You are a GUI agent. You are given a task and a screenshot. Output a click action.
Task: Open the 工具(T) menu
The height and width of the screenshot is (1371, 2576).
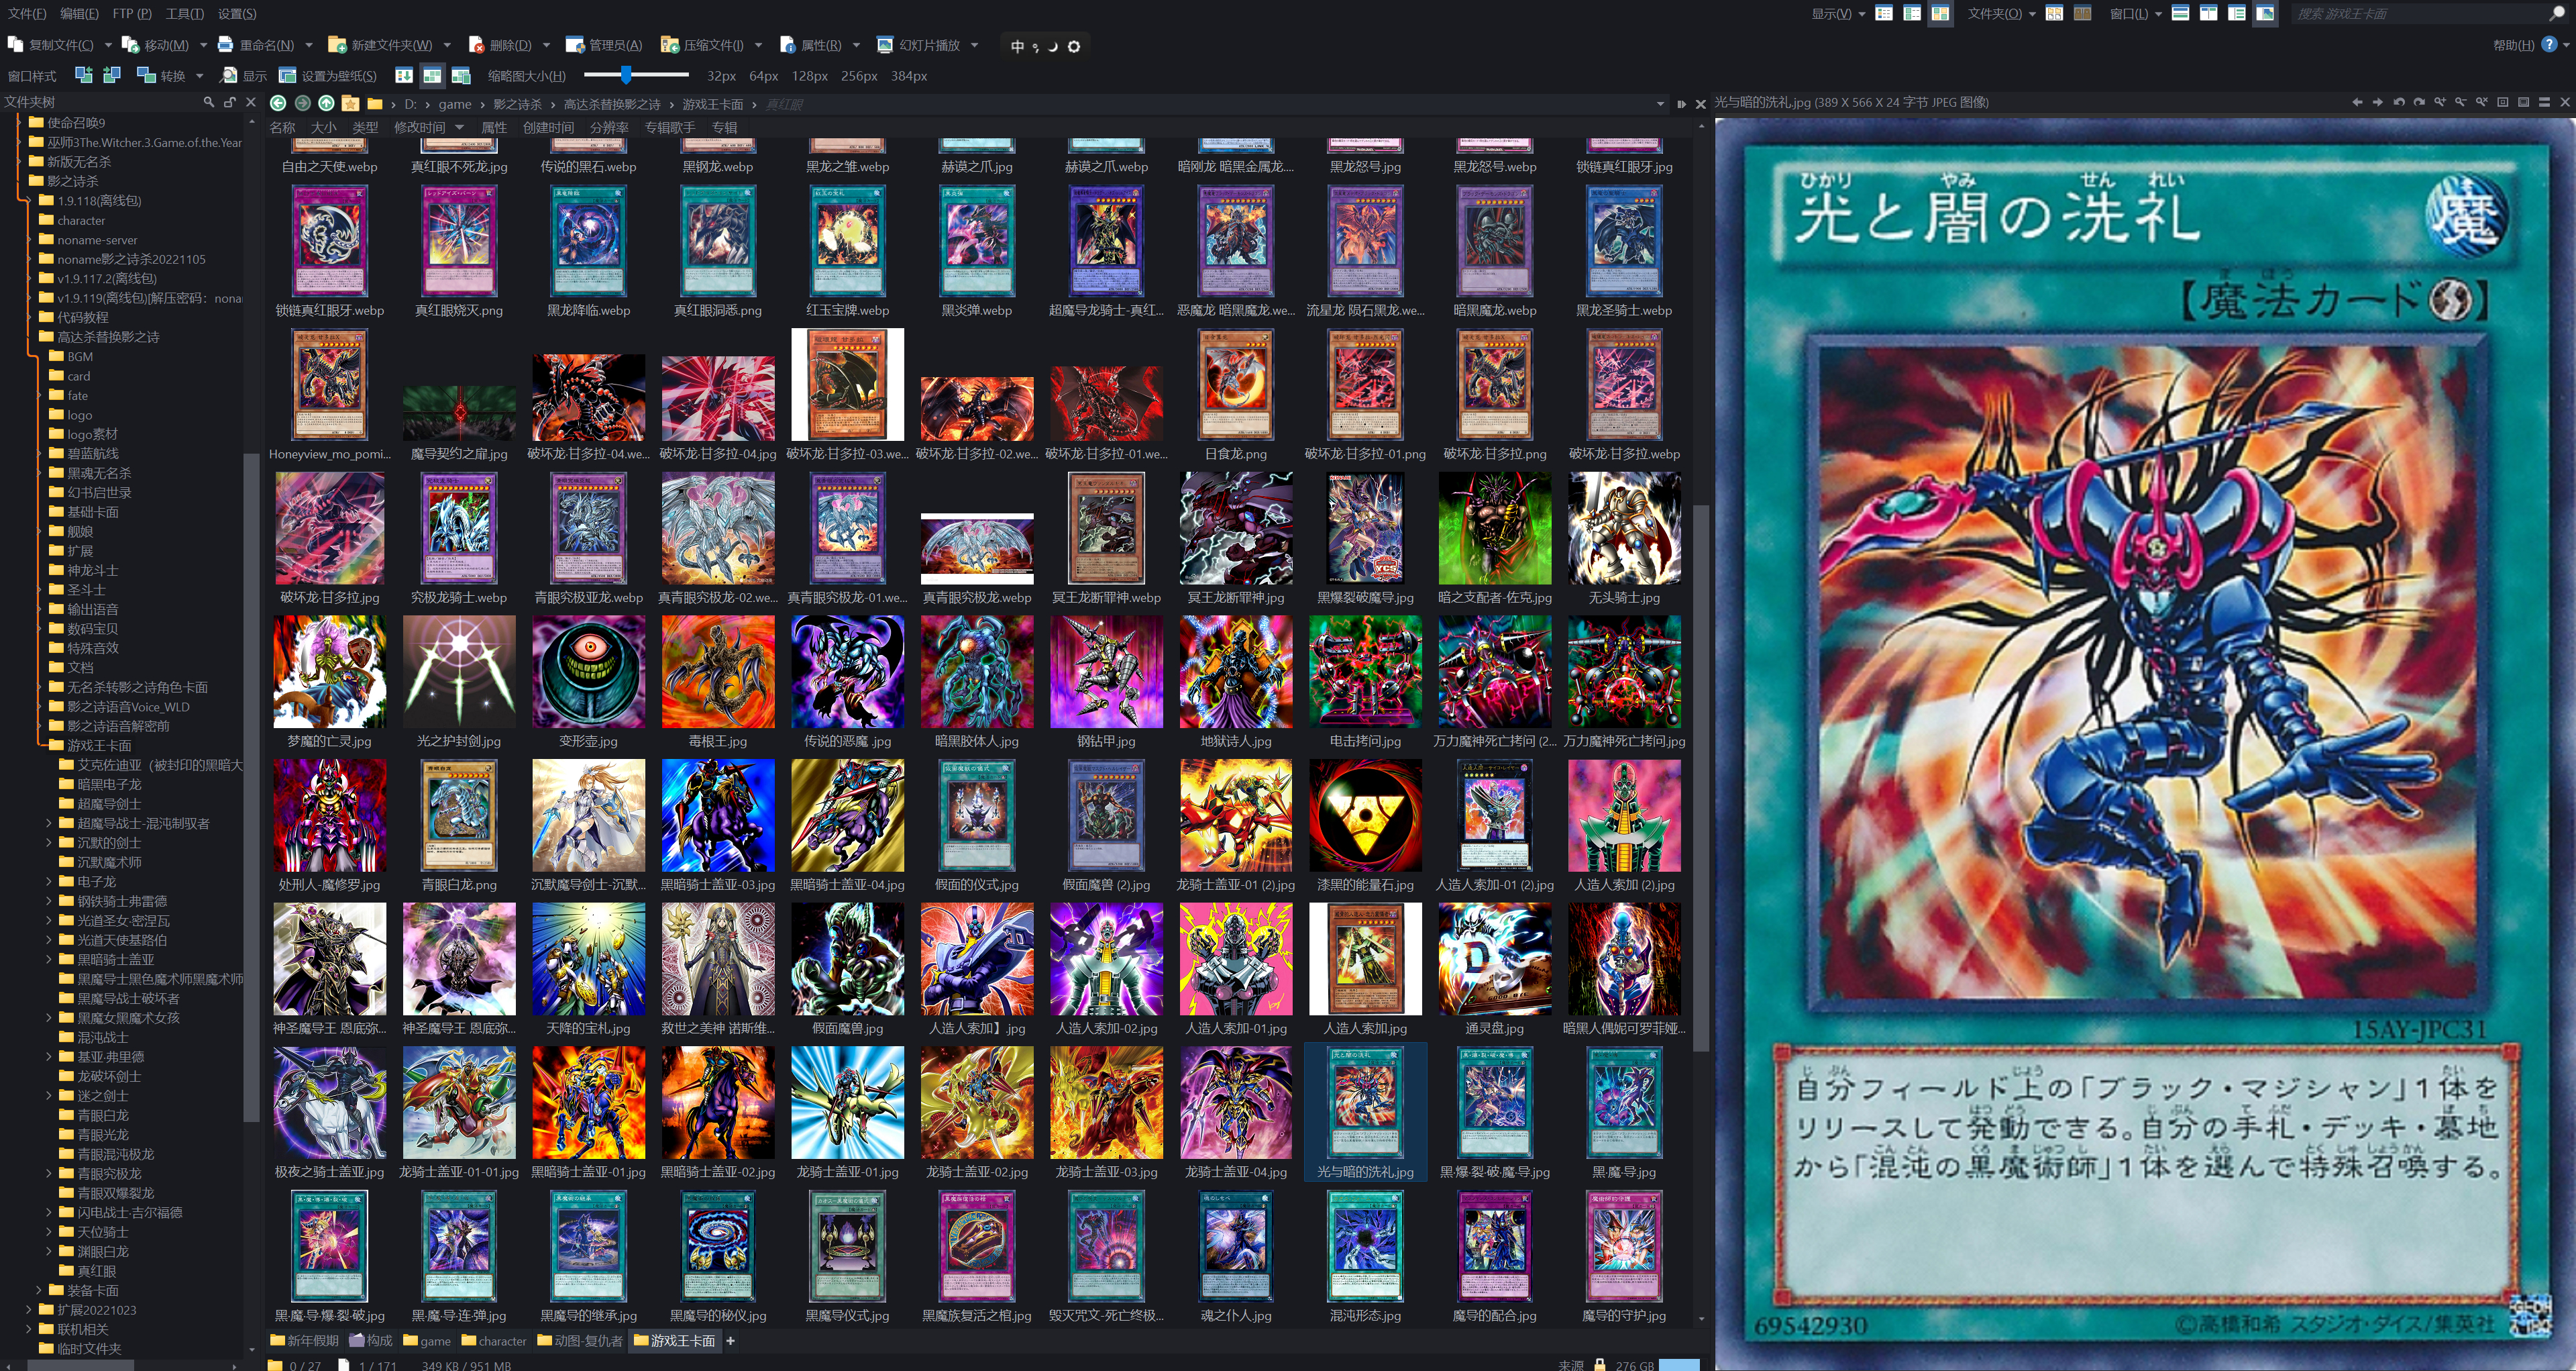tap(184, 13)
